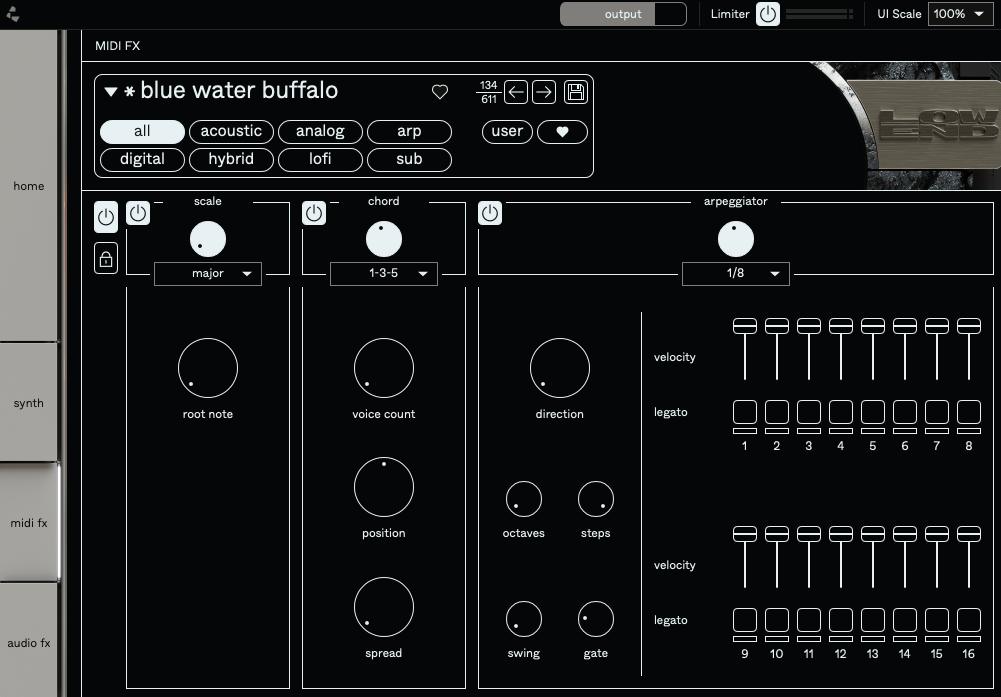Change the arpeggiator rate from 1/8
Image resolution: width=1001 pixels, height=697 pixels.
coord(736,273)
